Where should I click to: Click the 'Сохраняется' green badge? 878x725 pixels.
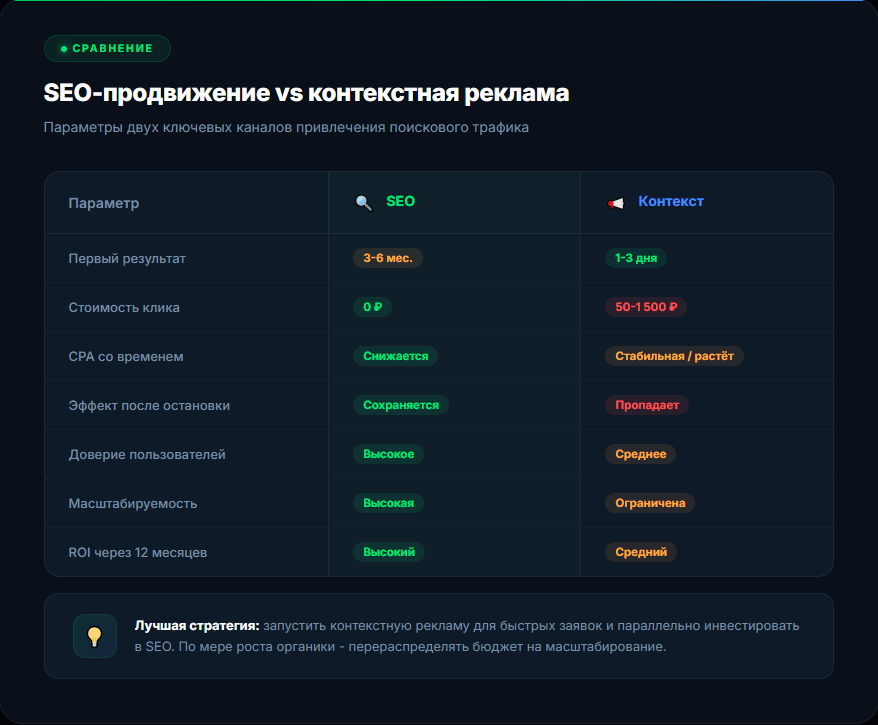(401, 405)
